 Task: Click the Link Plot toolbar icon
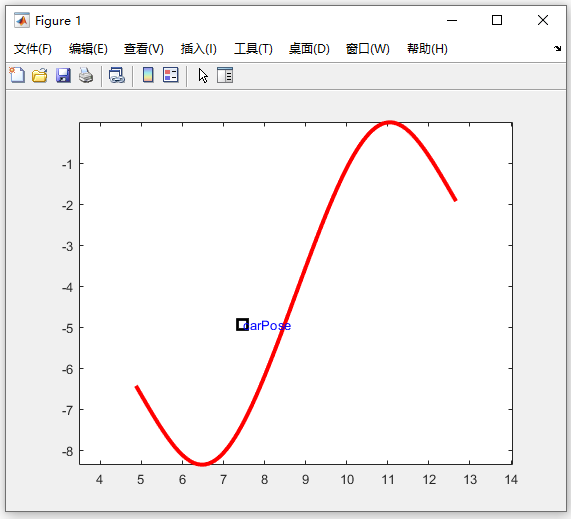pos(117,75)
